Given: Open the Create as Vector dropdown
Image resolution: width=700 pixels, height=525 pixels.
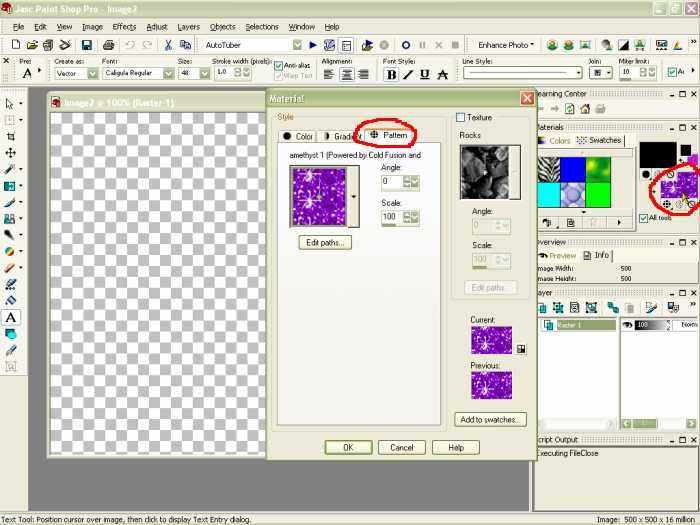Looking at the screenshot, I should (x=92, y=74).
